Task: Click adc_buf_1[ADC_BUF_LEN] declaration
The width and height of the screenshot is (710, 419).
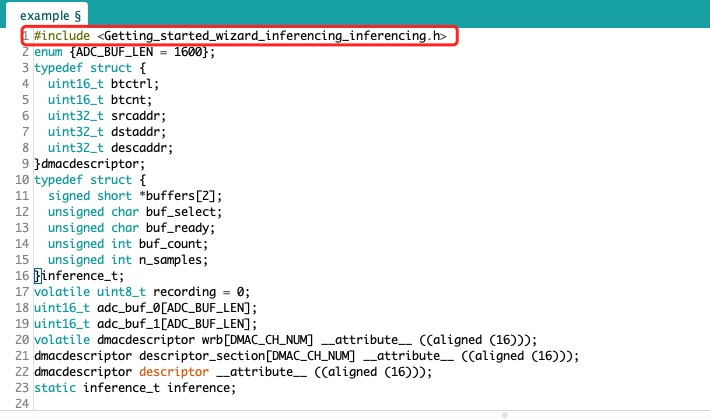Action: 145,324
